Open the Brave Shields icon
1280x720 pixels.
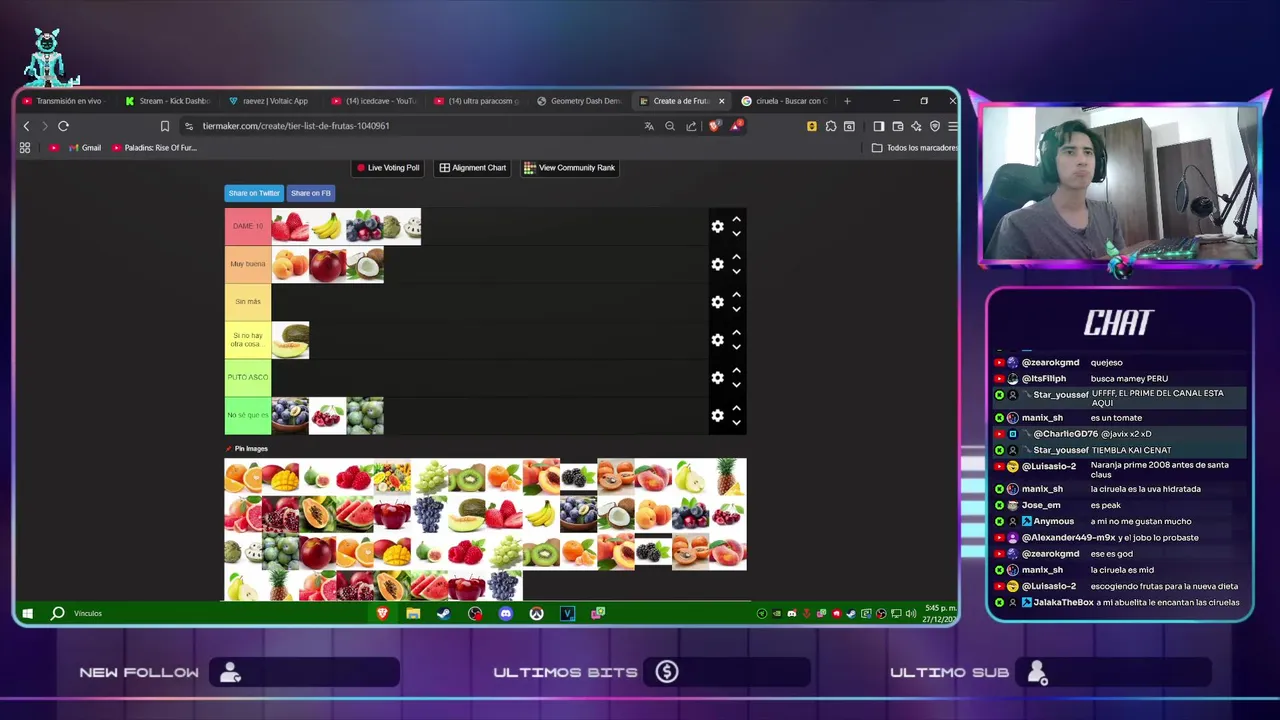pyautogui.click(x=714, y=126)
